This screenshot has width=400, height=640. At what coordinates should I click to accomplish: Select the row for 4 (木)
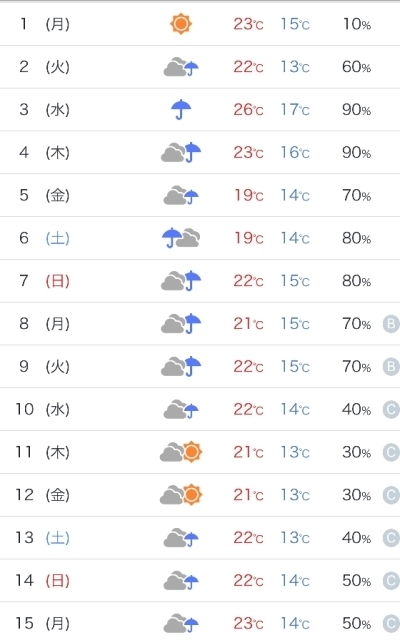click(200, 152)
